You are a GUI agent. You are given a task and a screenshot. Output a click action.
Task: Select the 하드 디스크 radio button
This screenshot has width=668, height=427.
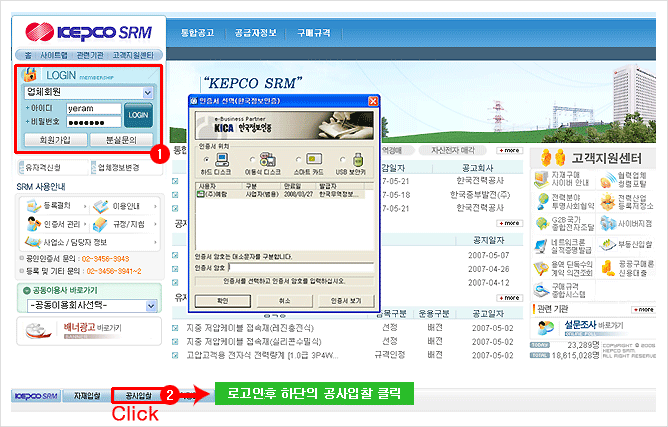(207, 160)
